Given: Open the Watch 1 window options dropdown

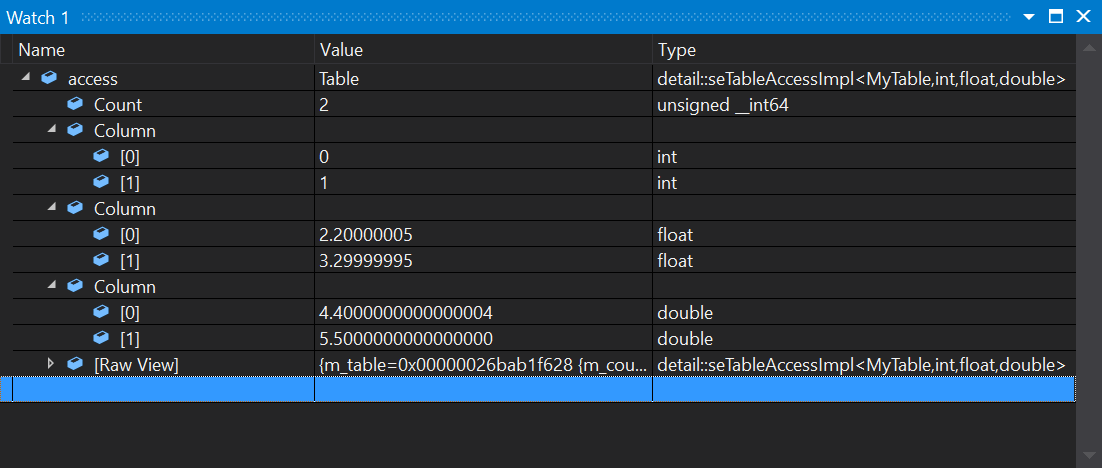Looking at the screenshot, I should 1030,17.
